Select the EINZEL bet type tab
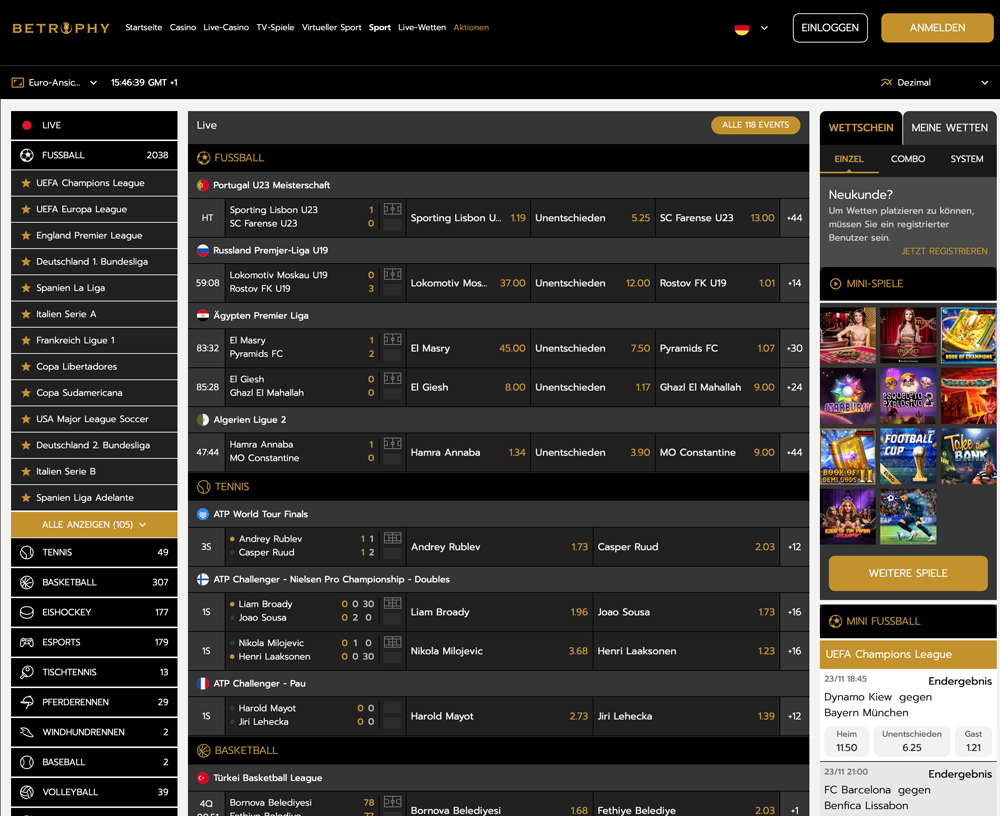The height and width of the screenshot is (816, 1000). click(x=848, y=159)
